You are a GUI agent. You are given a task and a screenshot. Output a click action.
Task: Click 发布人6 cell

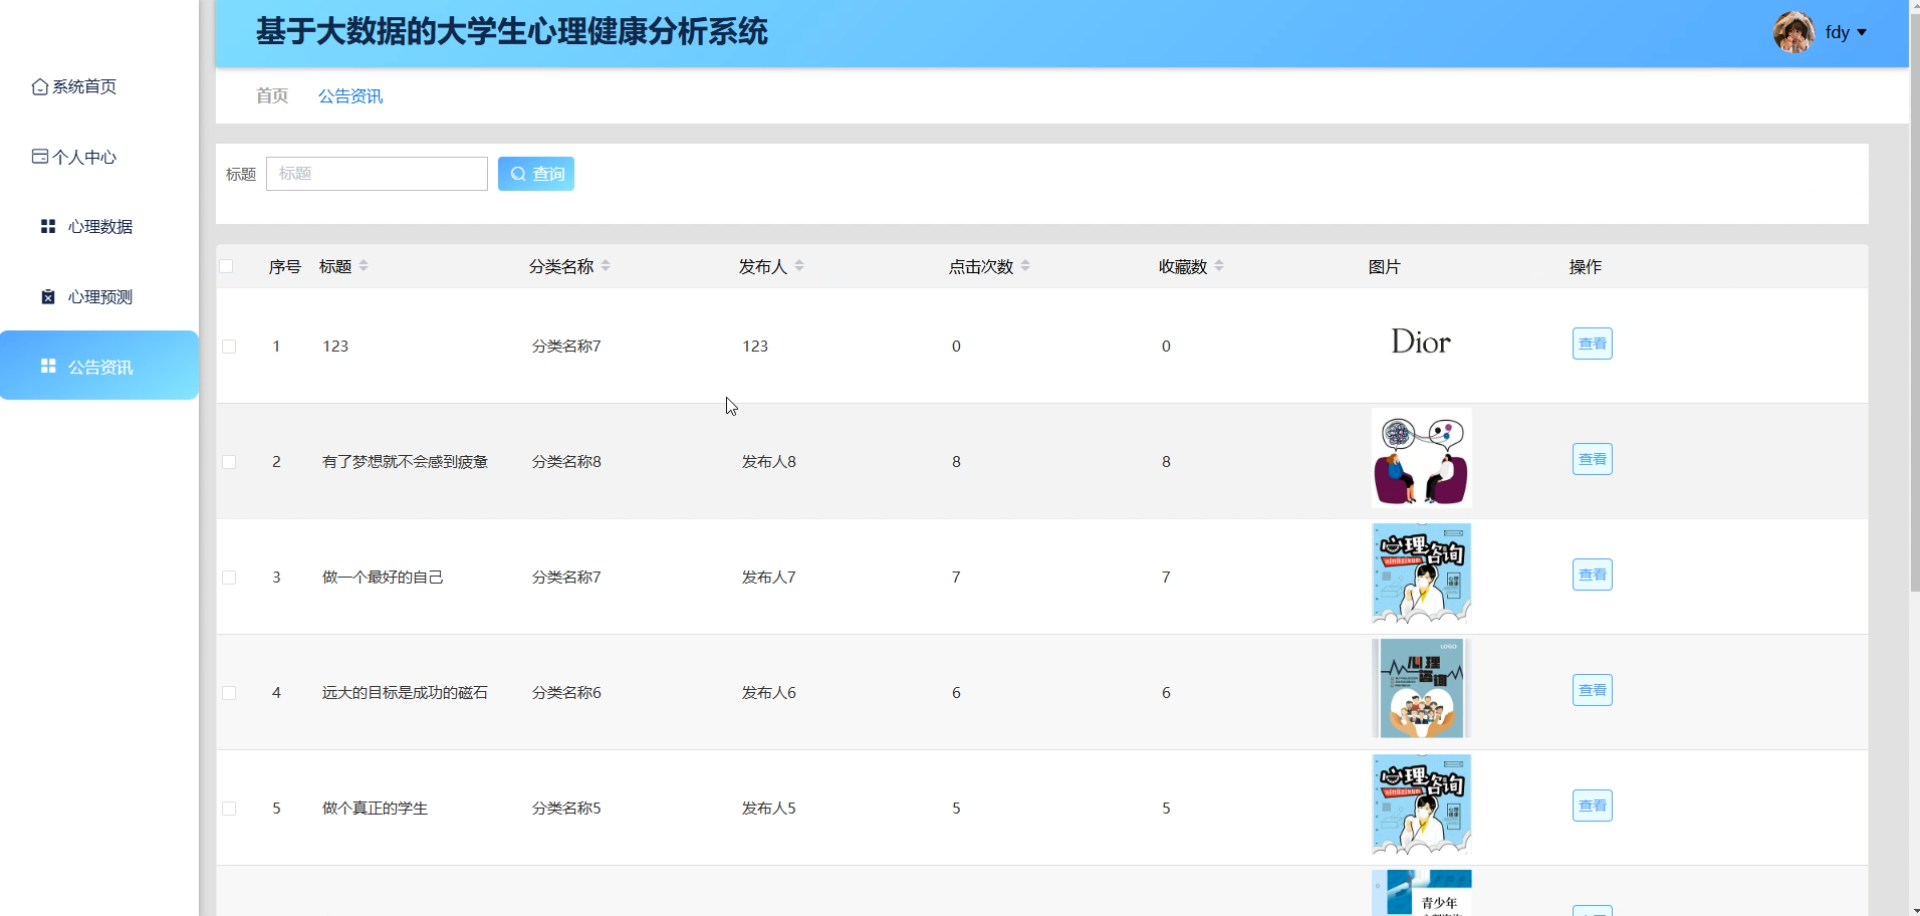pyautogui.click(x=769, y=693)
